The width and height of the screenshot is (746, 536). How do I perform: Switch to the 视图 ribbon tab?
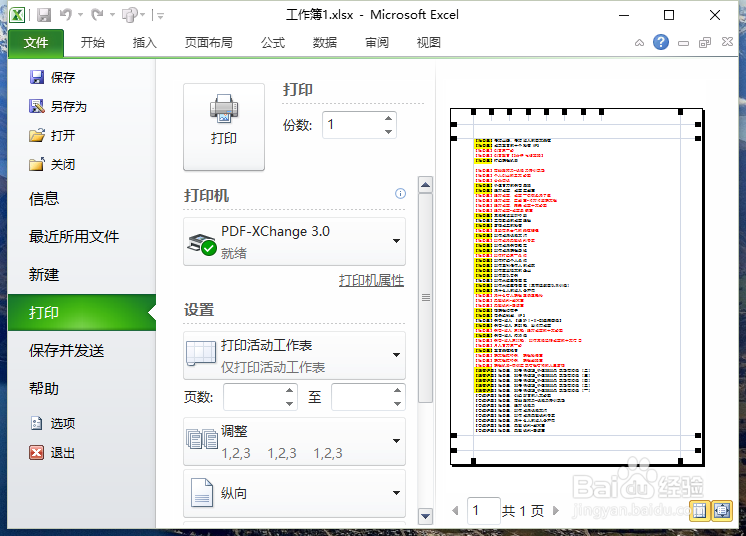(x=429, y=43)
